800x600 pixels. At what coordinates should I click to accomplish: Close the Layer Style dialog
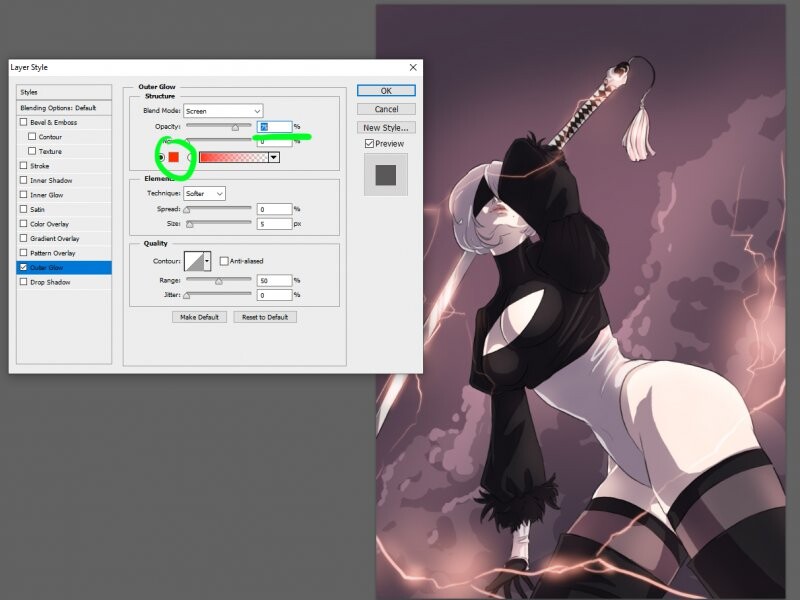[x=413, y=67]
